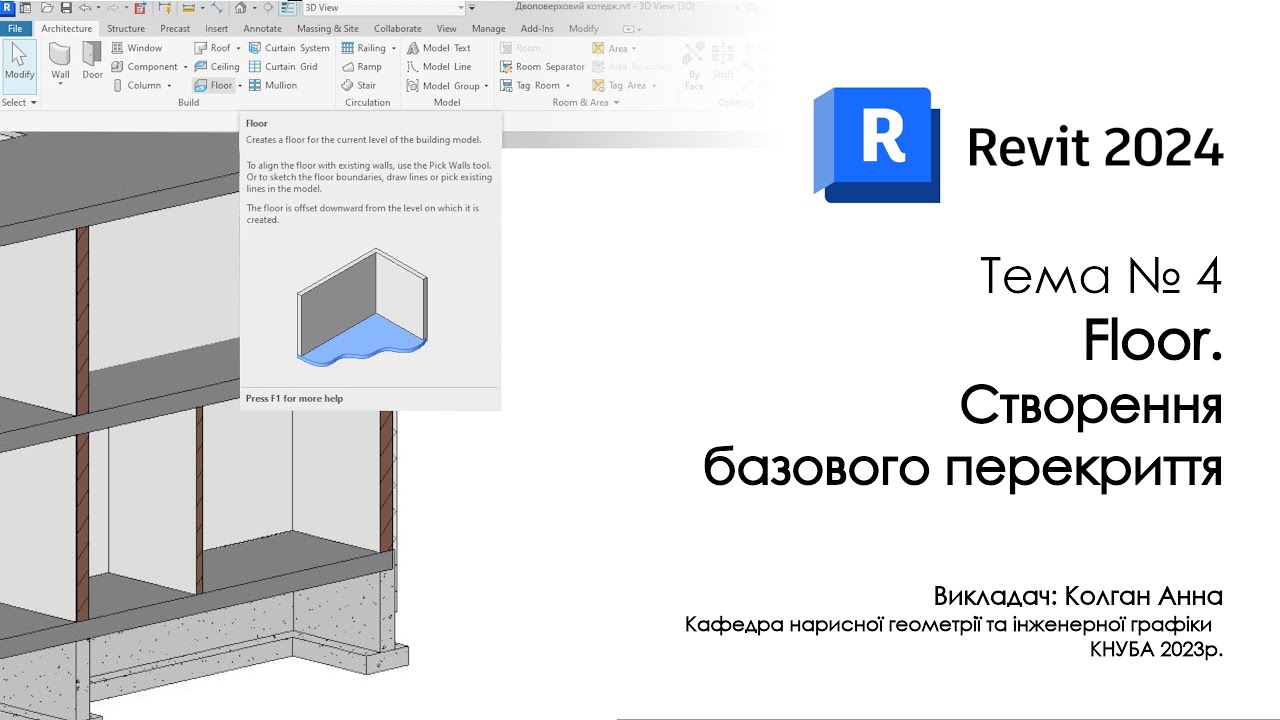This screenshot has height=720, width=1280.
Task: Switch to the Add-Ins ribbon tab
Action: pos(537,29)
